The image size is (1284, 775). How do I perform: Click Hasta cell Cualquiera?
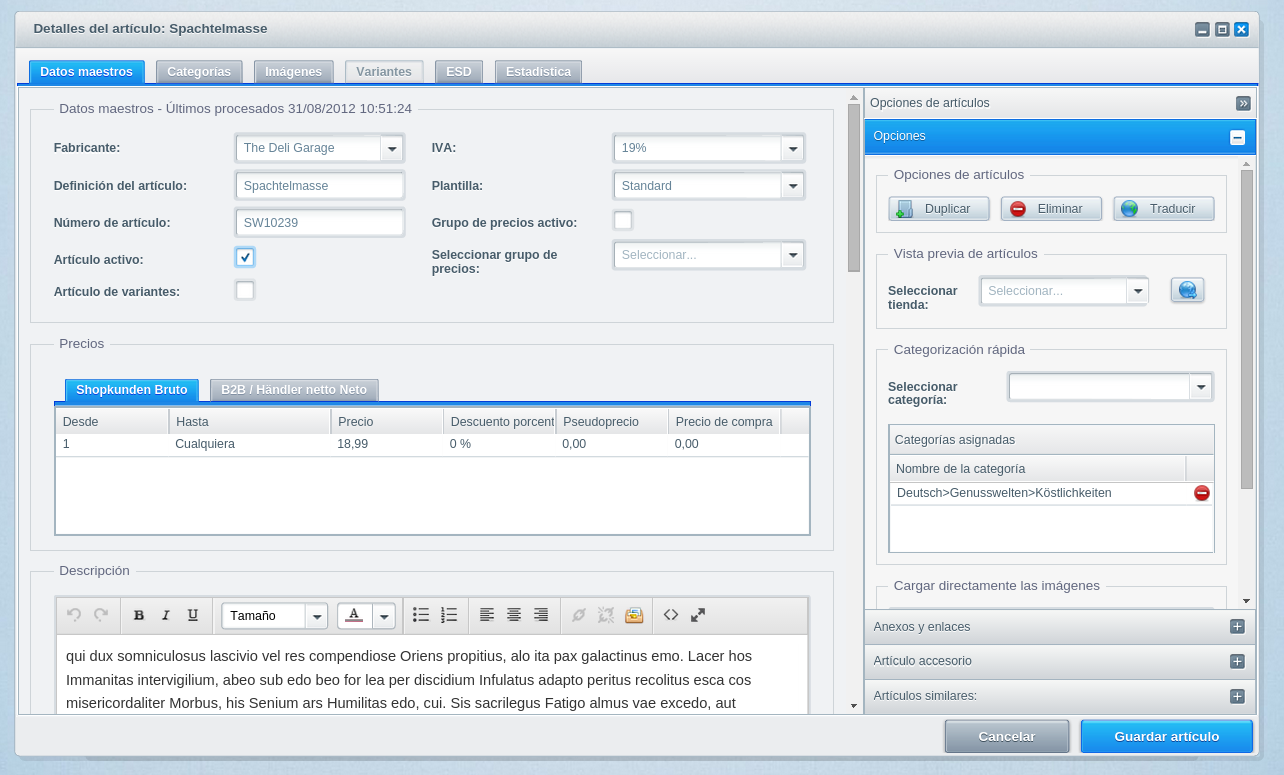click(249, 444)
